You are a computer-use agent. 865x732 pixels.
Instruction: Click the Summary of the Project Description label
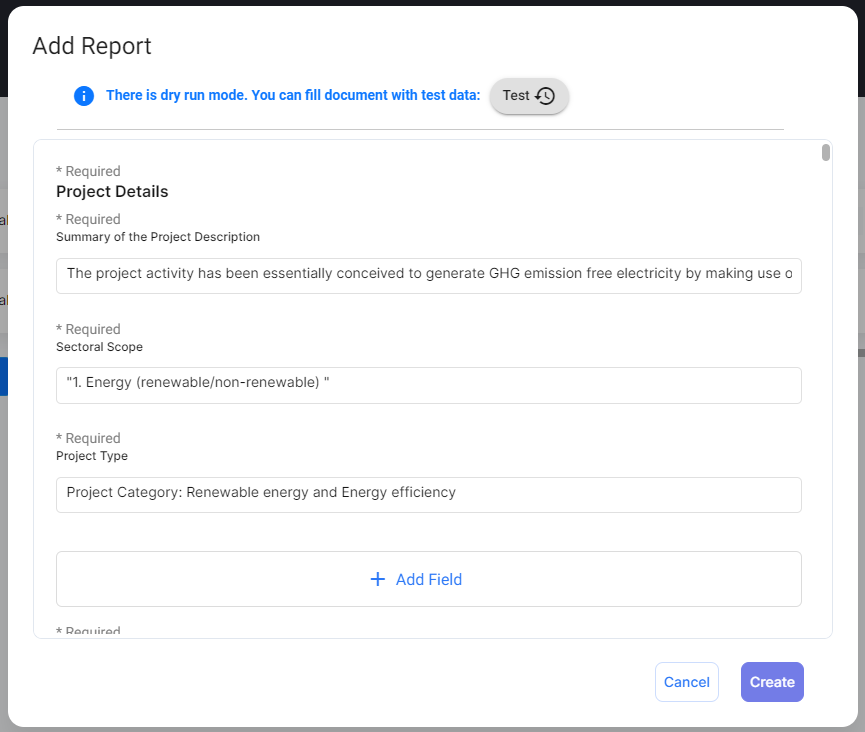pos(158,237)
